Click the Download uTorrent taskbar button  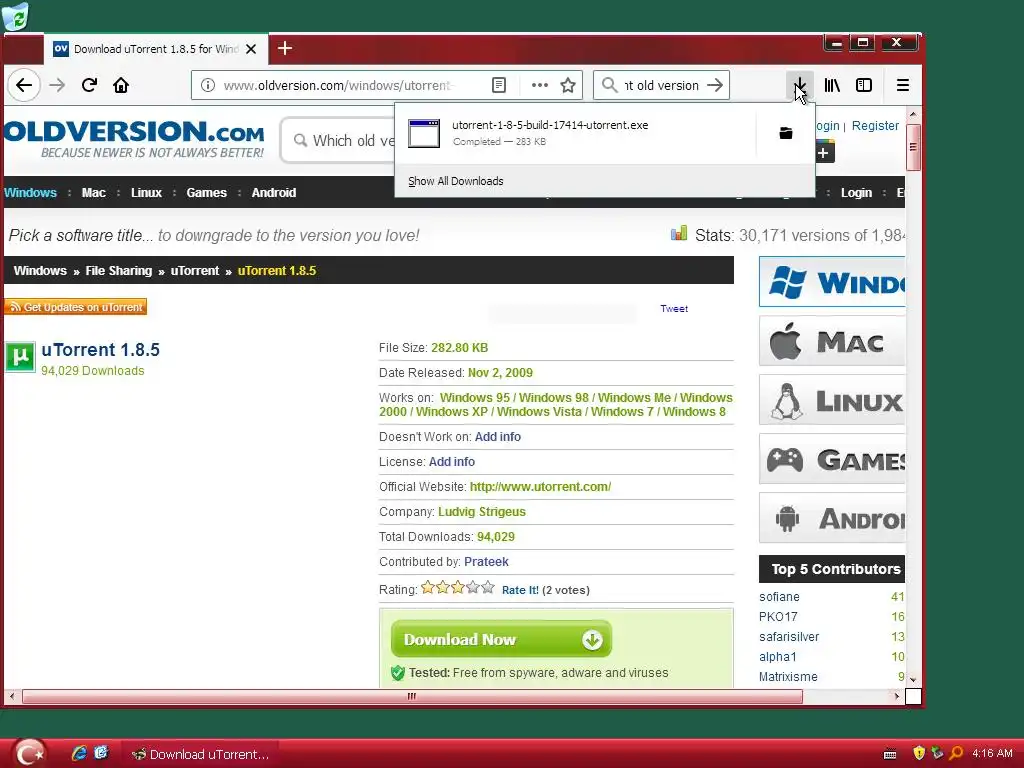pos(202,754)
